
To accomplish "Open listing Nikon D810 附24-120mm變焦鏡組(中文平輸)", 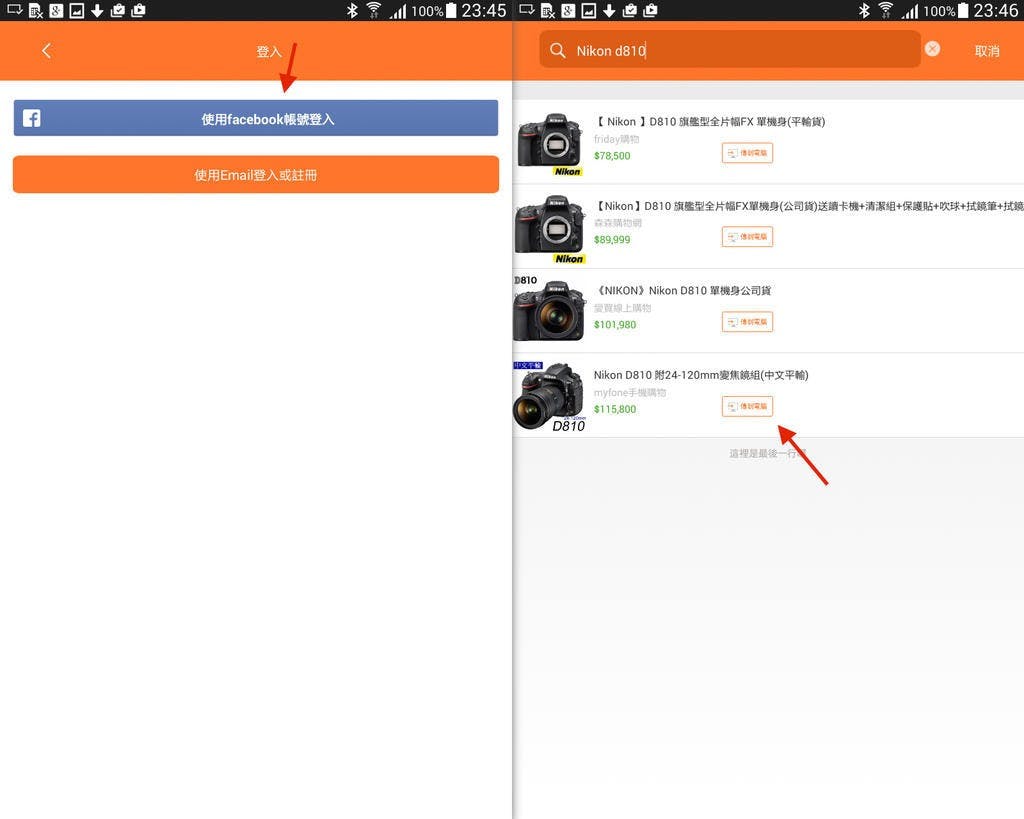I will point(701,375).
